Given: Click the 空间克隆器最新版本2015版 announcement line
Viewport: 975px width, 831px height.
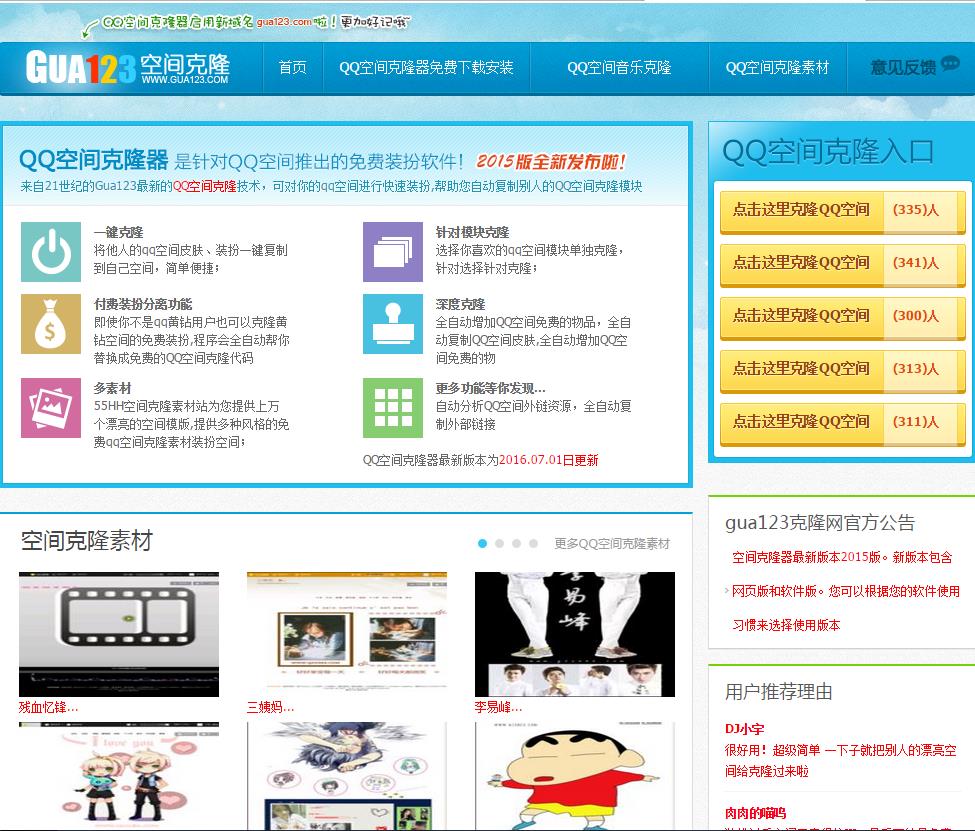Looking at the screenshot, I should (x=842, y=557).
